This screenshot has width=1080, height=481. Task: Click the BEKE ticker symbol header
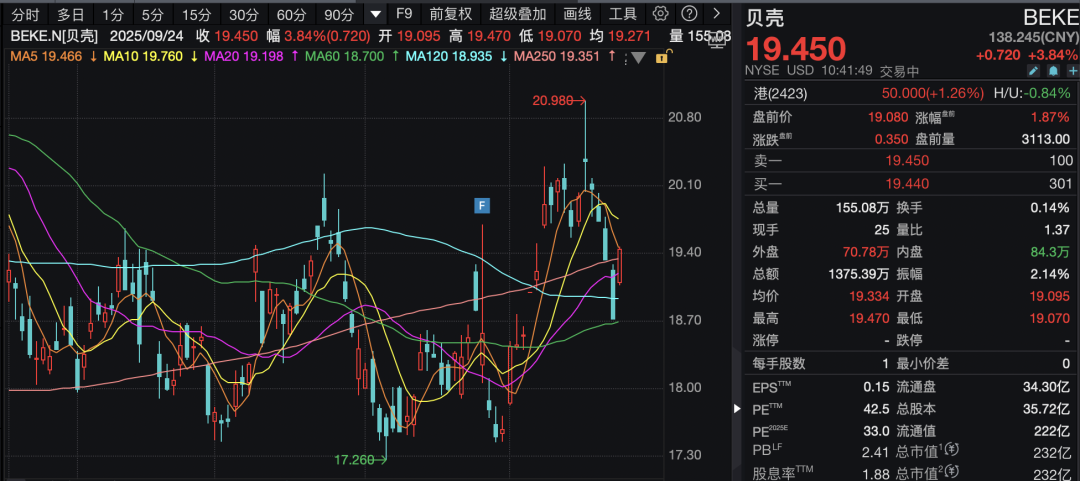[1050, 17]
